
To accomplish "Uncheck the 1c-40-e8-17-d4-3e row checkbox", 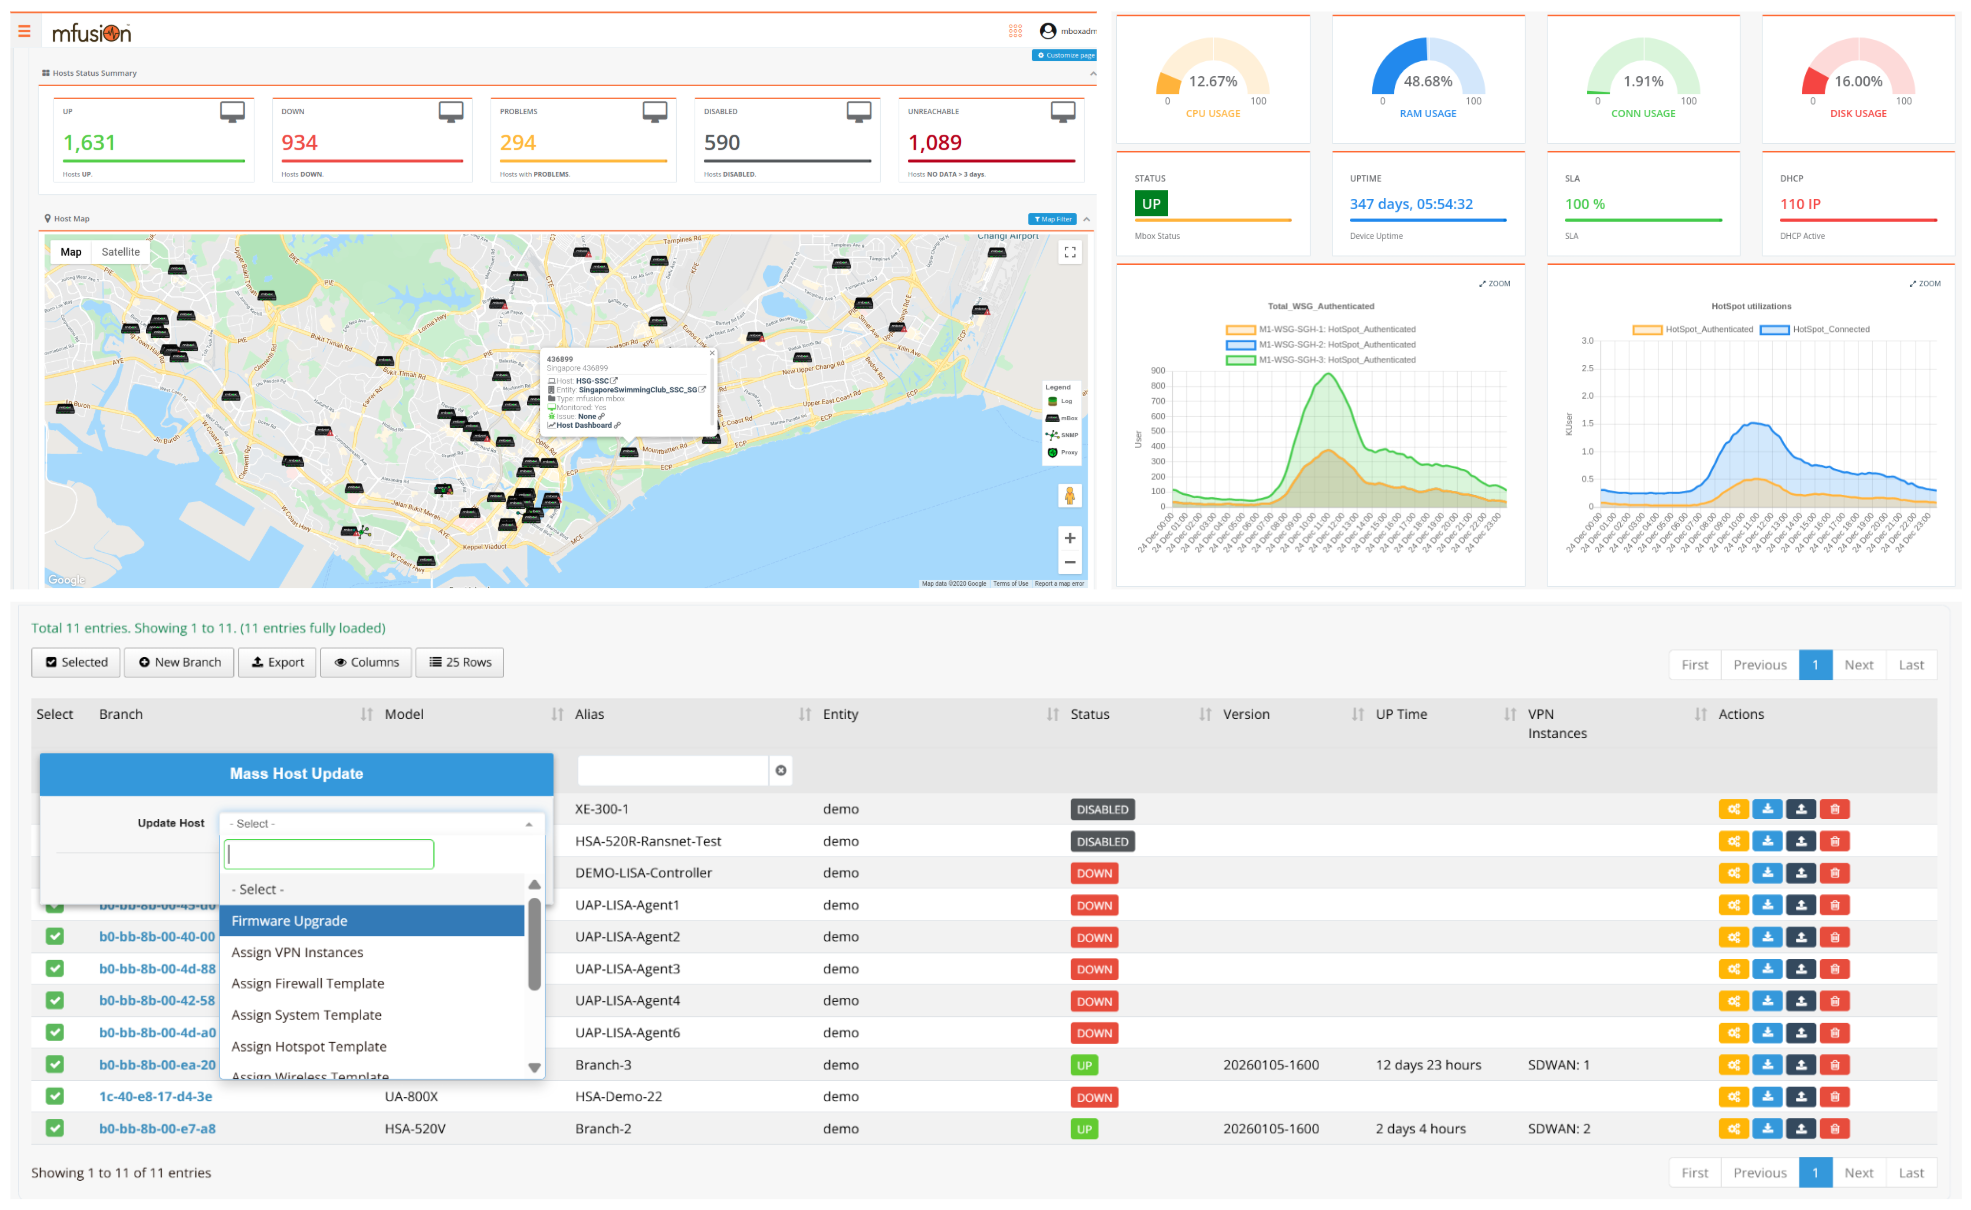I will (55, 1097).
